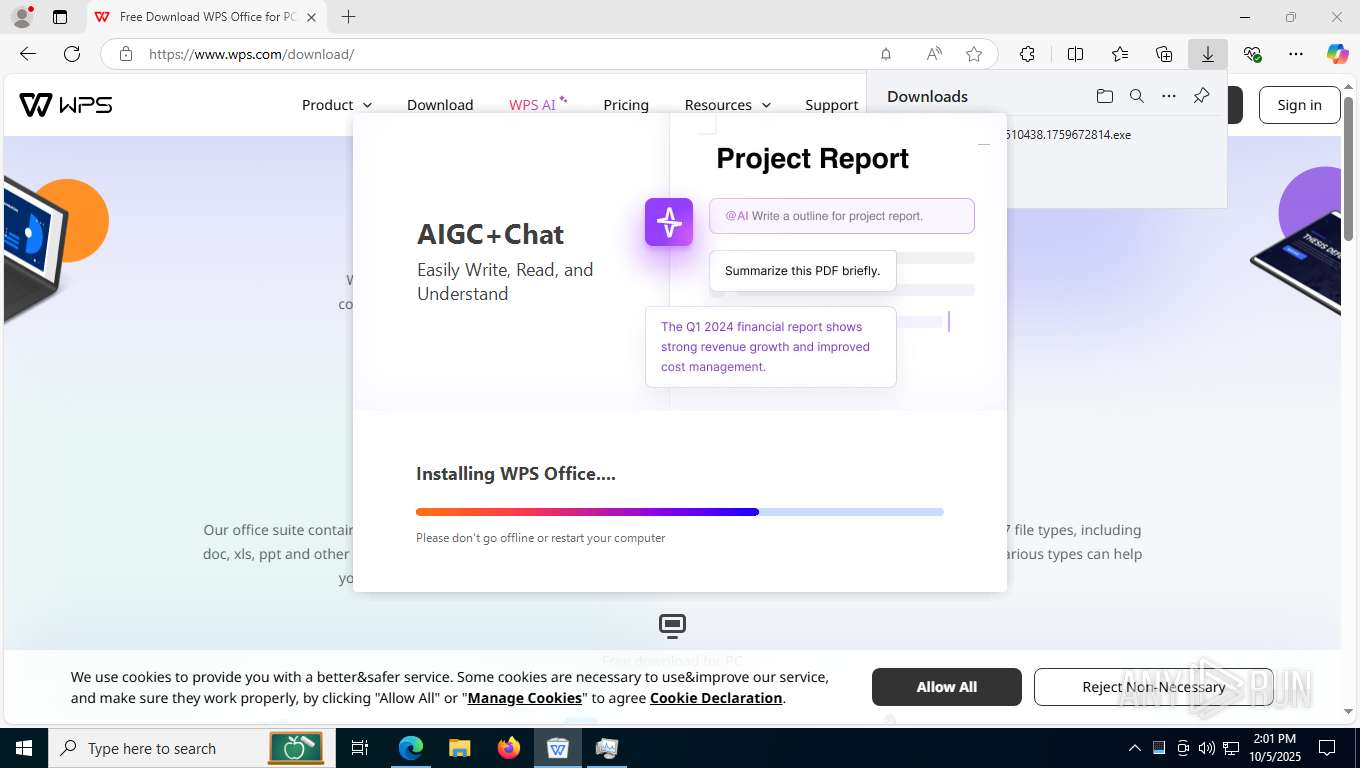Open the Extensions puzzle icon
The height and width of the screenshot is (768, 1360).
pyautogui.click(x=1027, y=54)
